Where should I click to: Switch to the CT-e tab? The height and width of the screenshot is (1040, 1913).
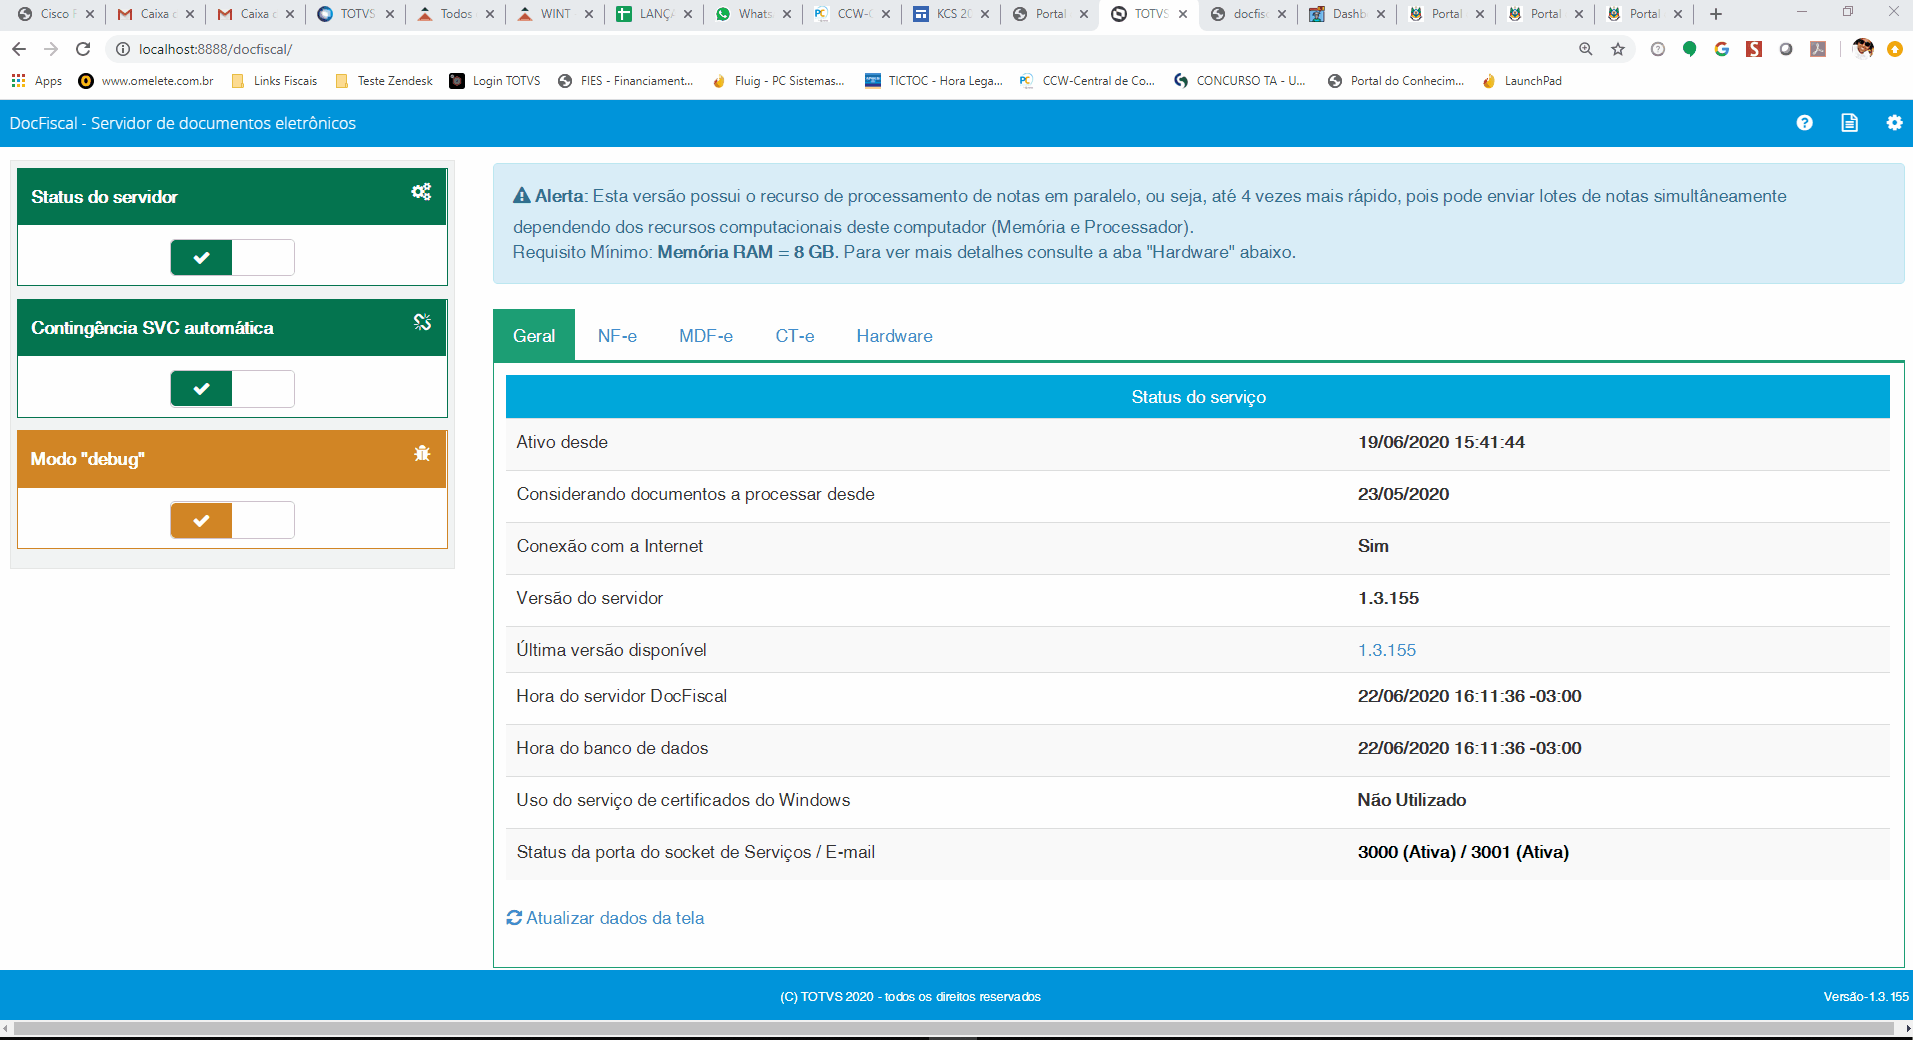tap(794, 336)
